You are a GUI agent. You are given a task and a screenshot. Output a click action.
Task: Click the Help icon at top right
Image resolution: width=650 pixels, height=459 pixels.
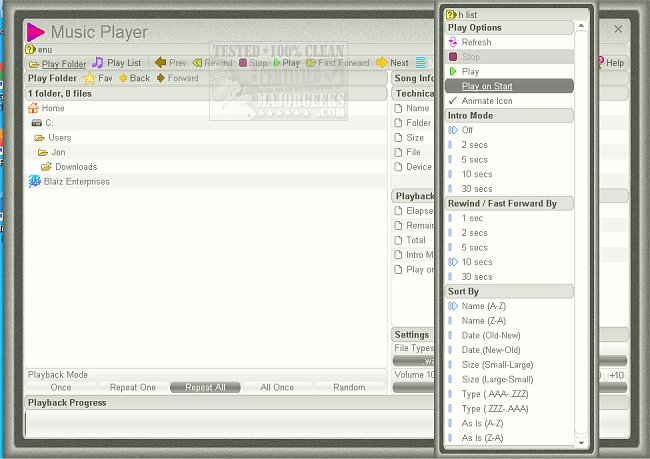pos(600,62)
